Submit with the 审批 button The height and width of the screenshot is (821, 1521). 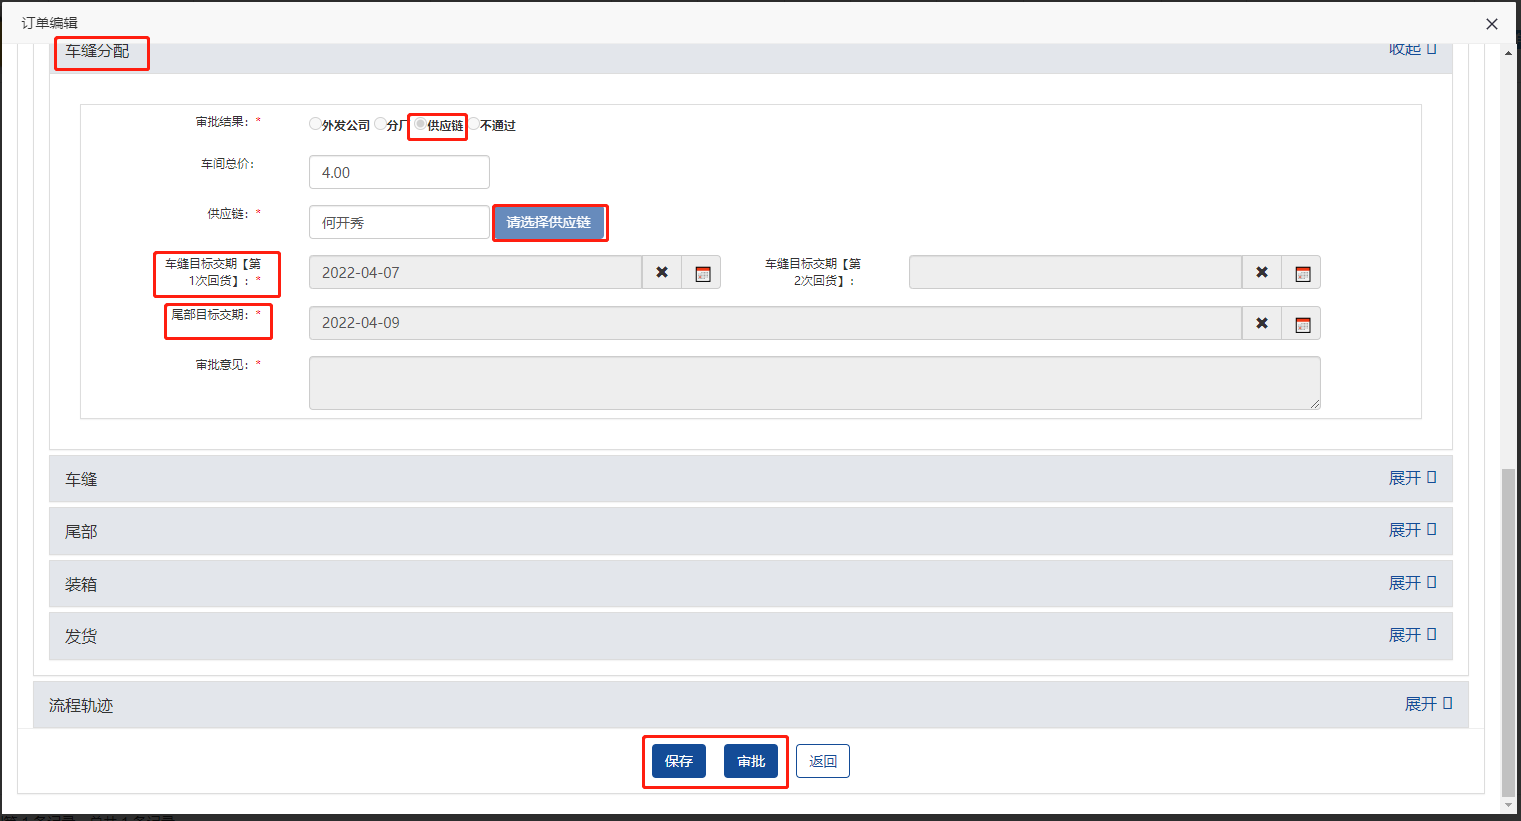click(750, 761)
